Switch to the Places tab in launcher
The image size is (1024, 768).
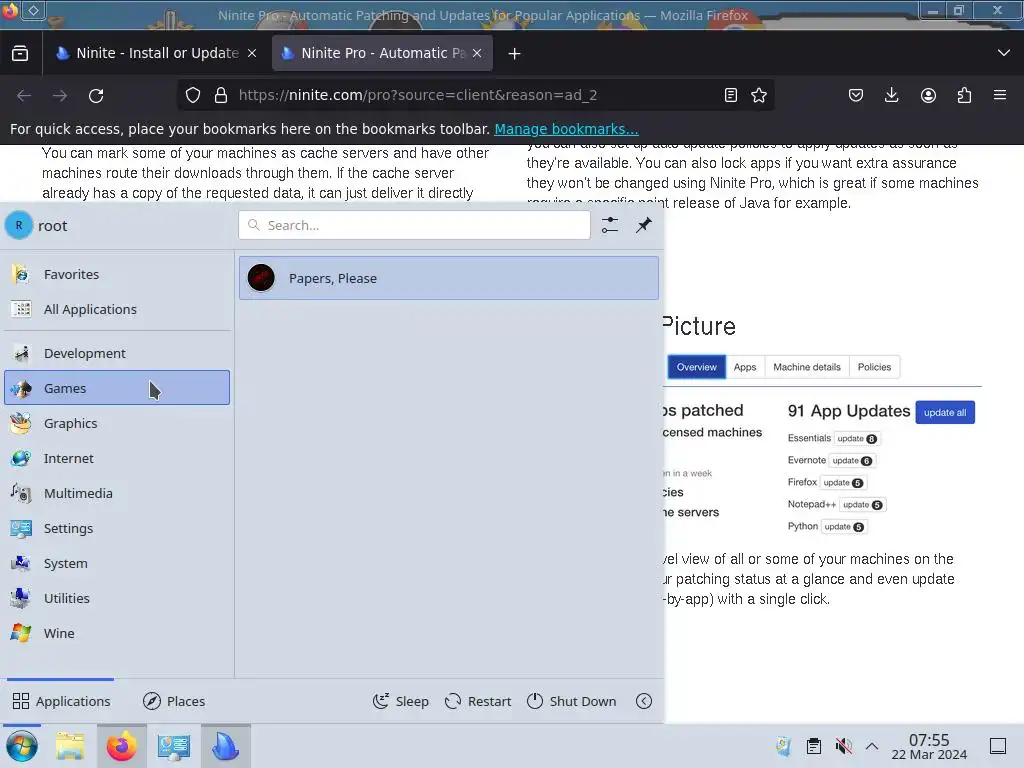tap(174, 701)
